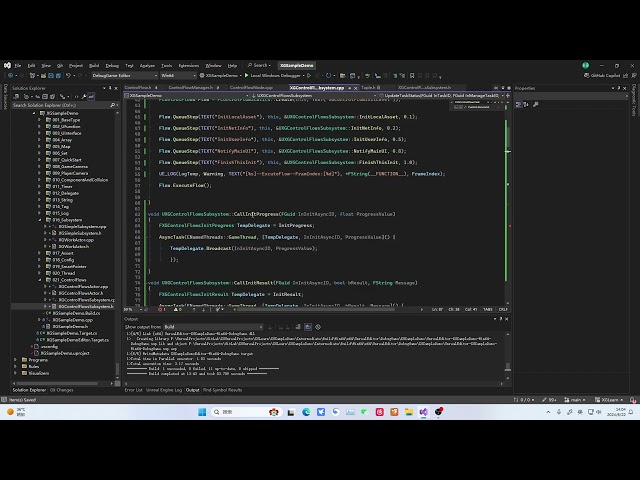Click the XGLearn repository status button
The image size is (640, 480).
pos(609,400)
